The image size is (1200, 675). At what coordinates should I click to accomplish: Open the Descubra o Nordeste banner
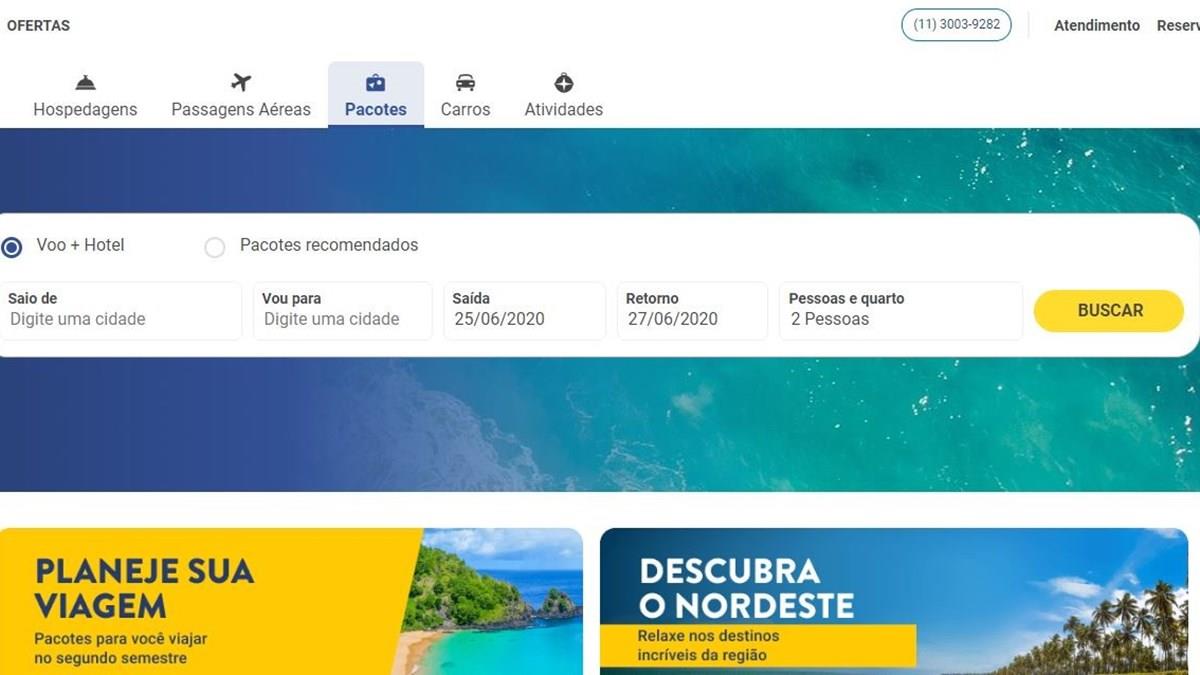point(894,601)
